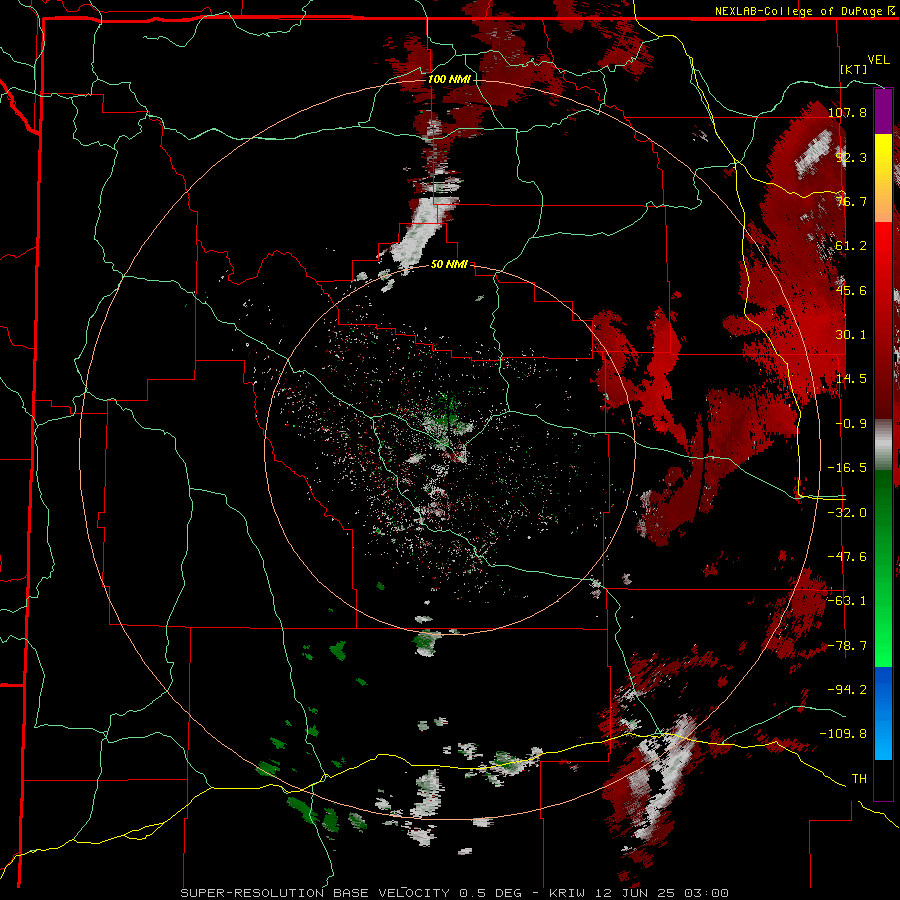Click the -63.1 value on velocity scale
Viewport: 900px width, 900px height.
pyautogui.click(x=847, y=601)
